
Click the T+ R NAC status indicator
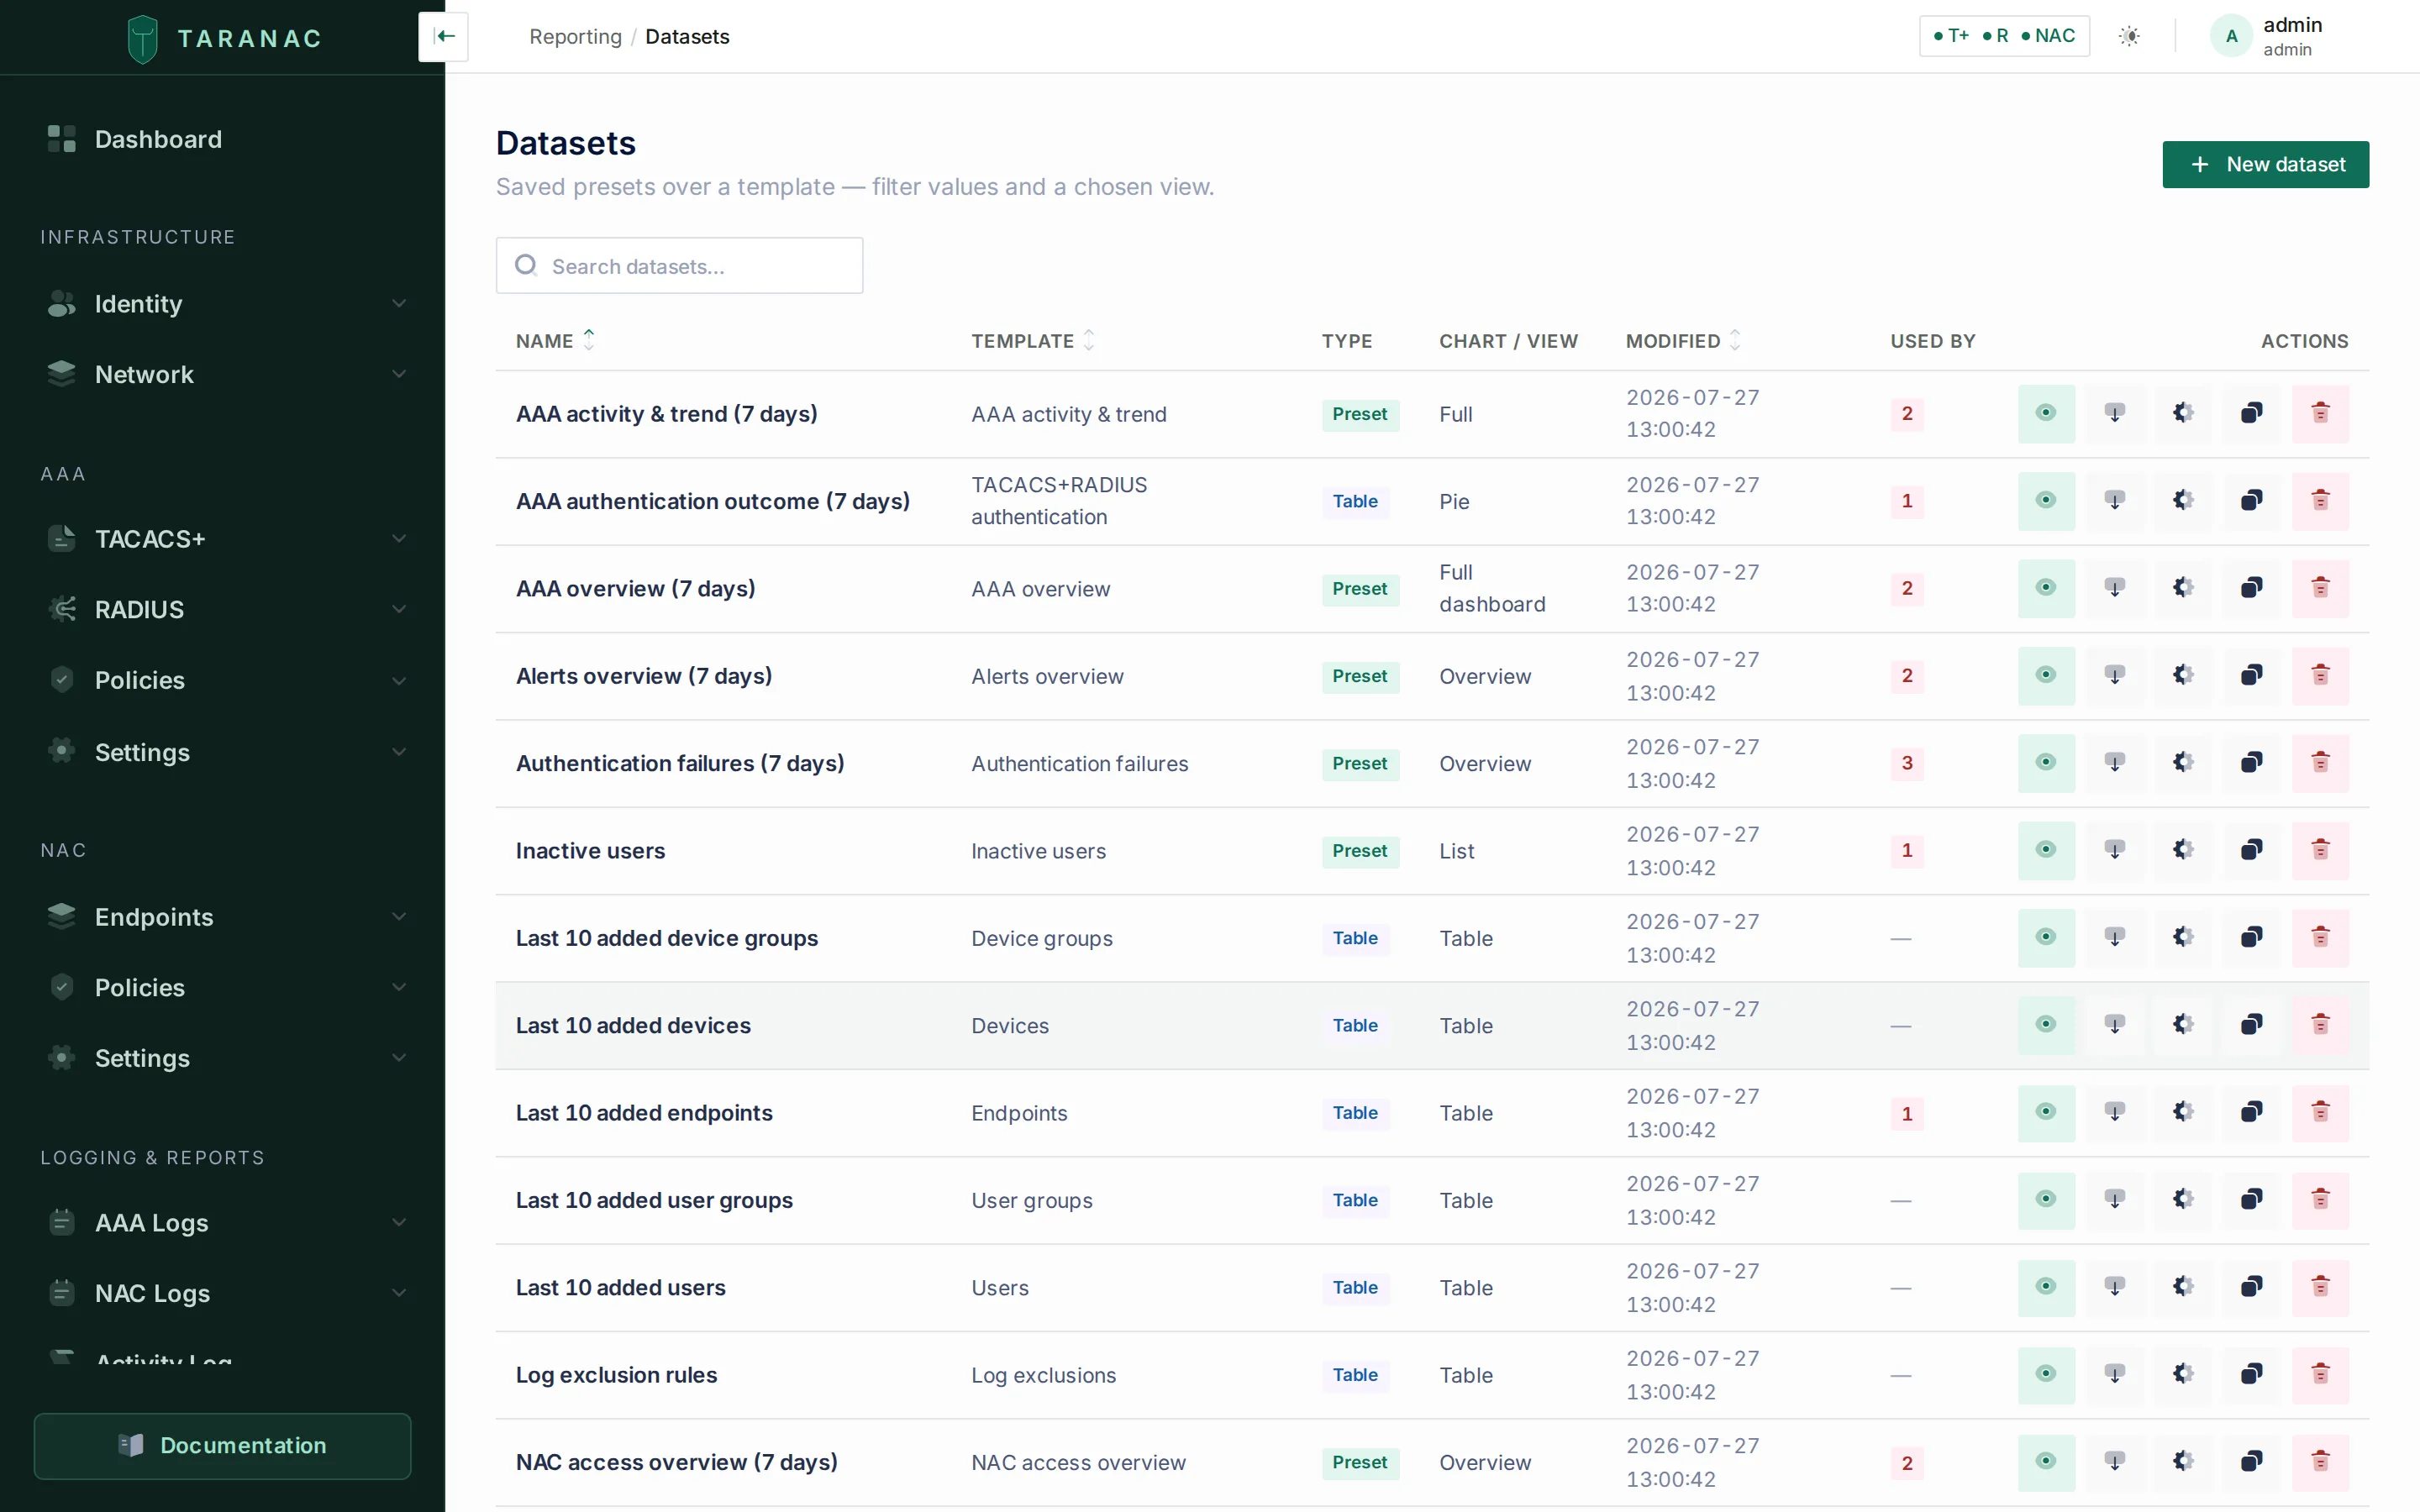click(2004, 36)
